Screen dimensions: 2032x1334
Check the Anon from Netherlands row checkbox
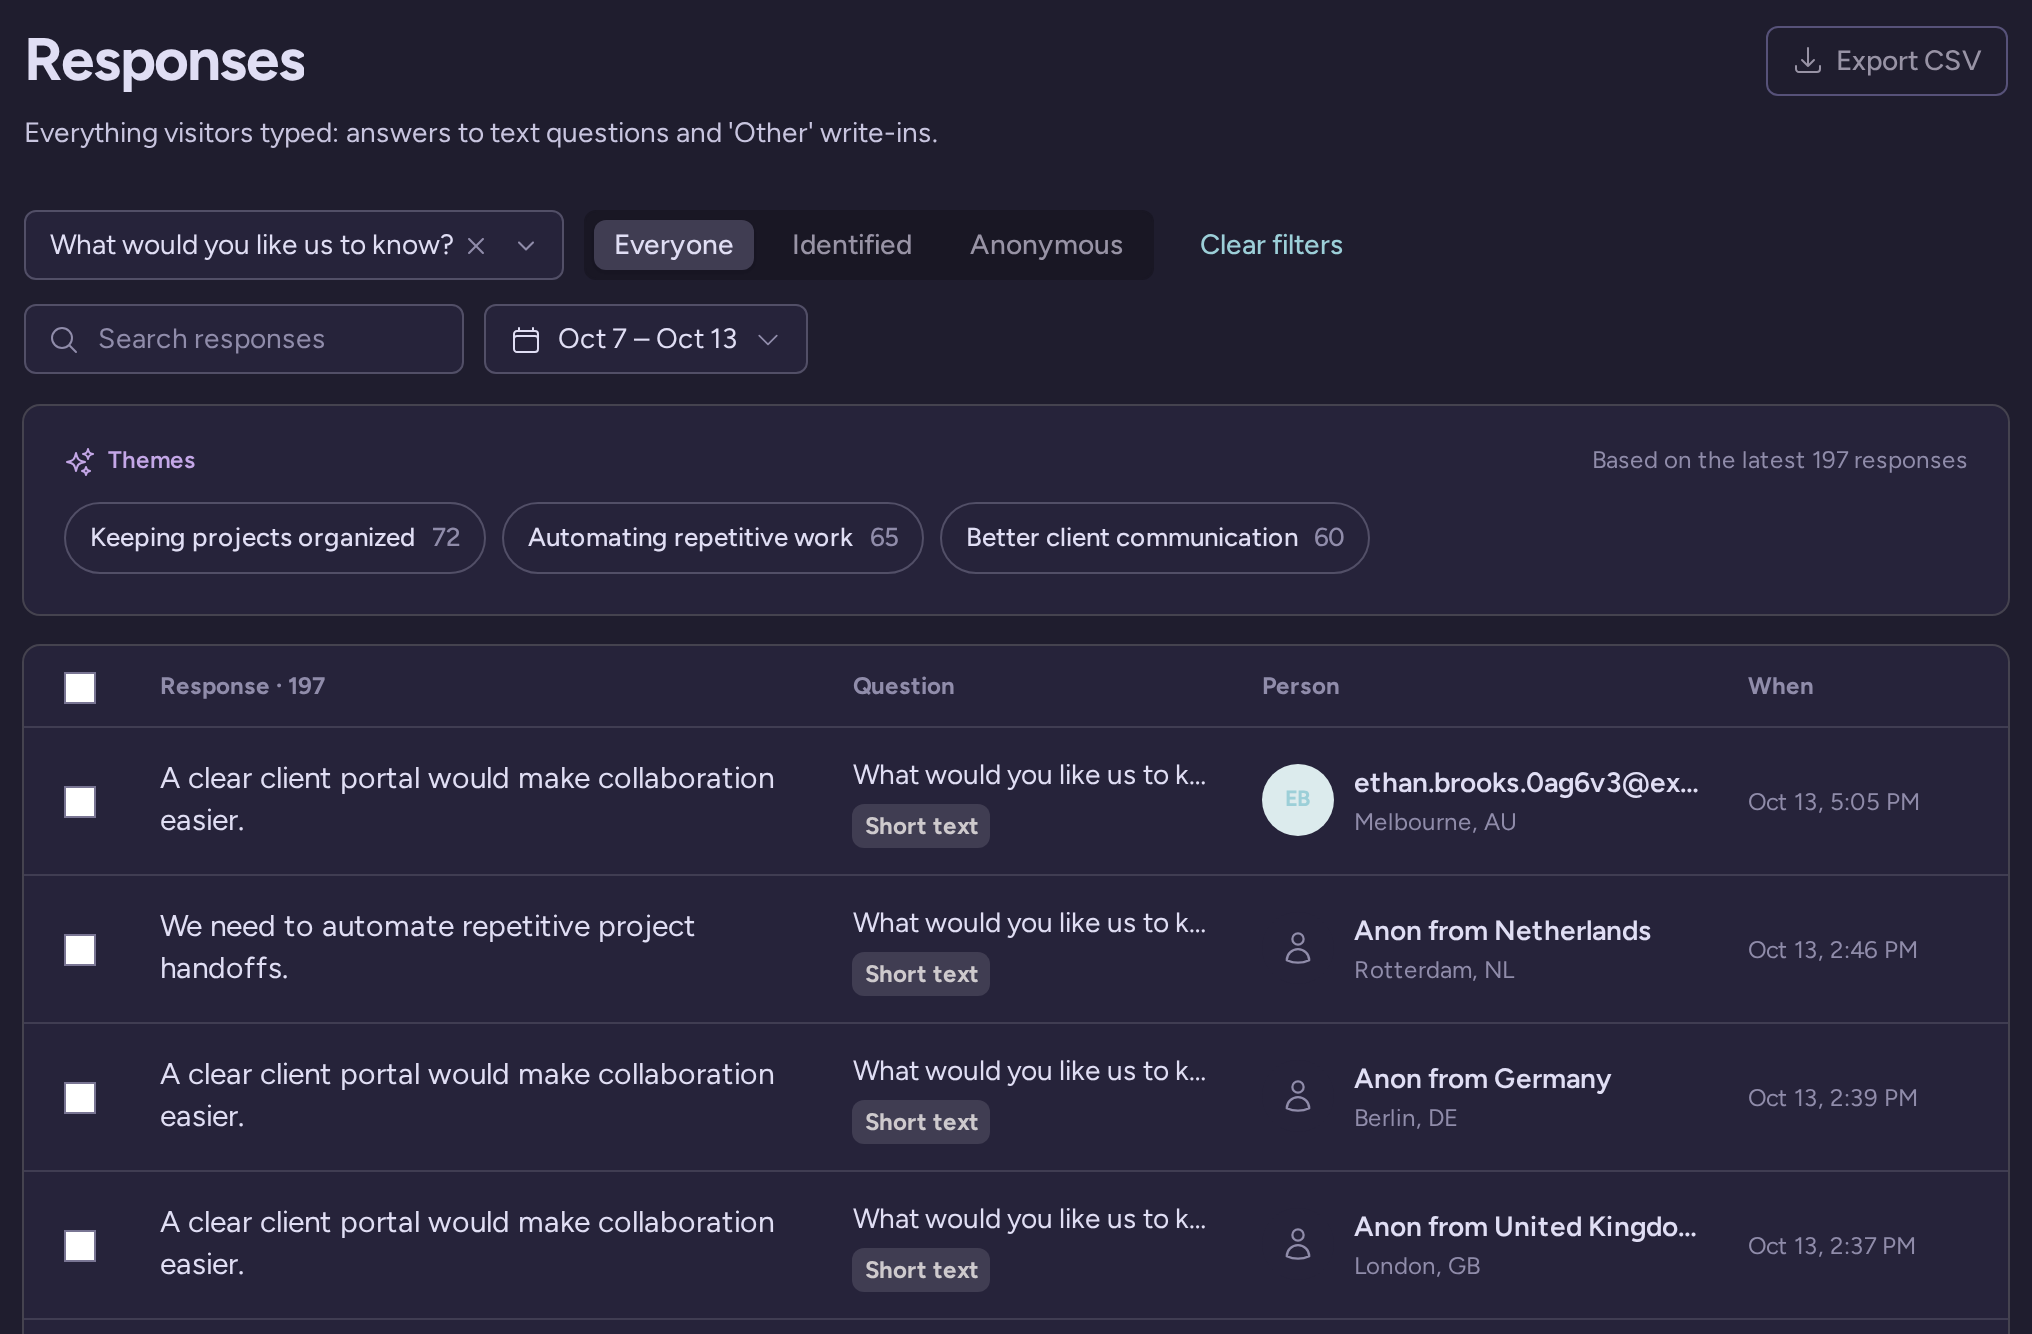click(80, 950)
